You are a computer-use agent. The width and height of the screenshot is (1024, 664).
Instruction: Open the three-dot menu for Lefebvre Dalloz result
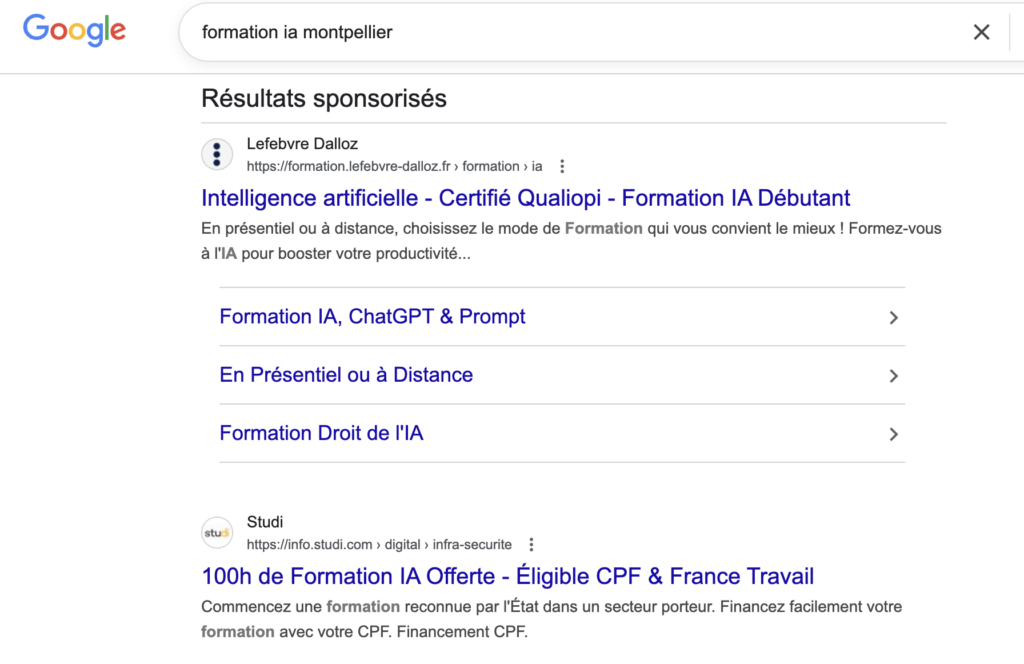(562, 166)
